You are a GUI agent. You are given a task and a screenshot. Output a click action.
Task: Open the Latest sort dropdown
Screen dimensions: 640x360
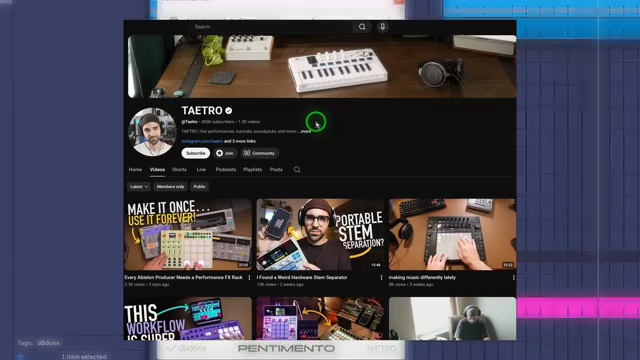[138, 187]
